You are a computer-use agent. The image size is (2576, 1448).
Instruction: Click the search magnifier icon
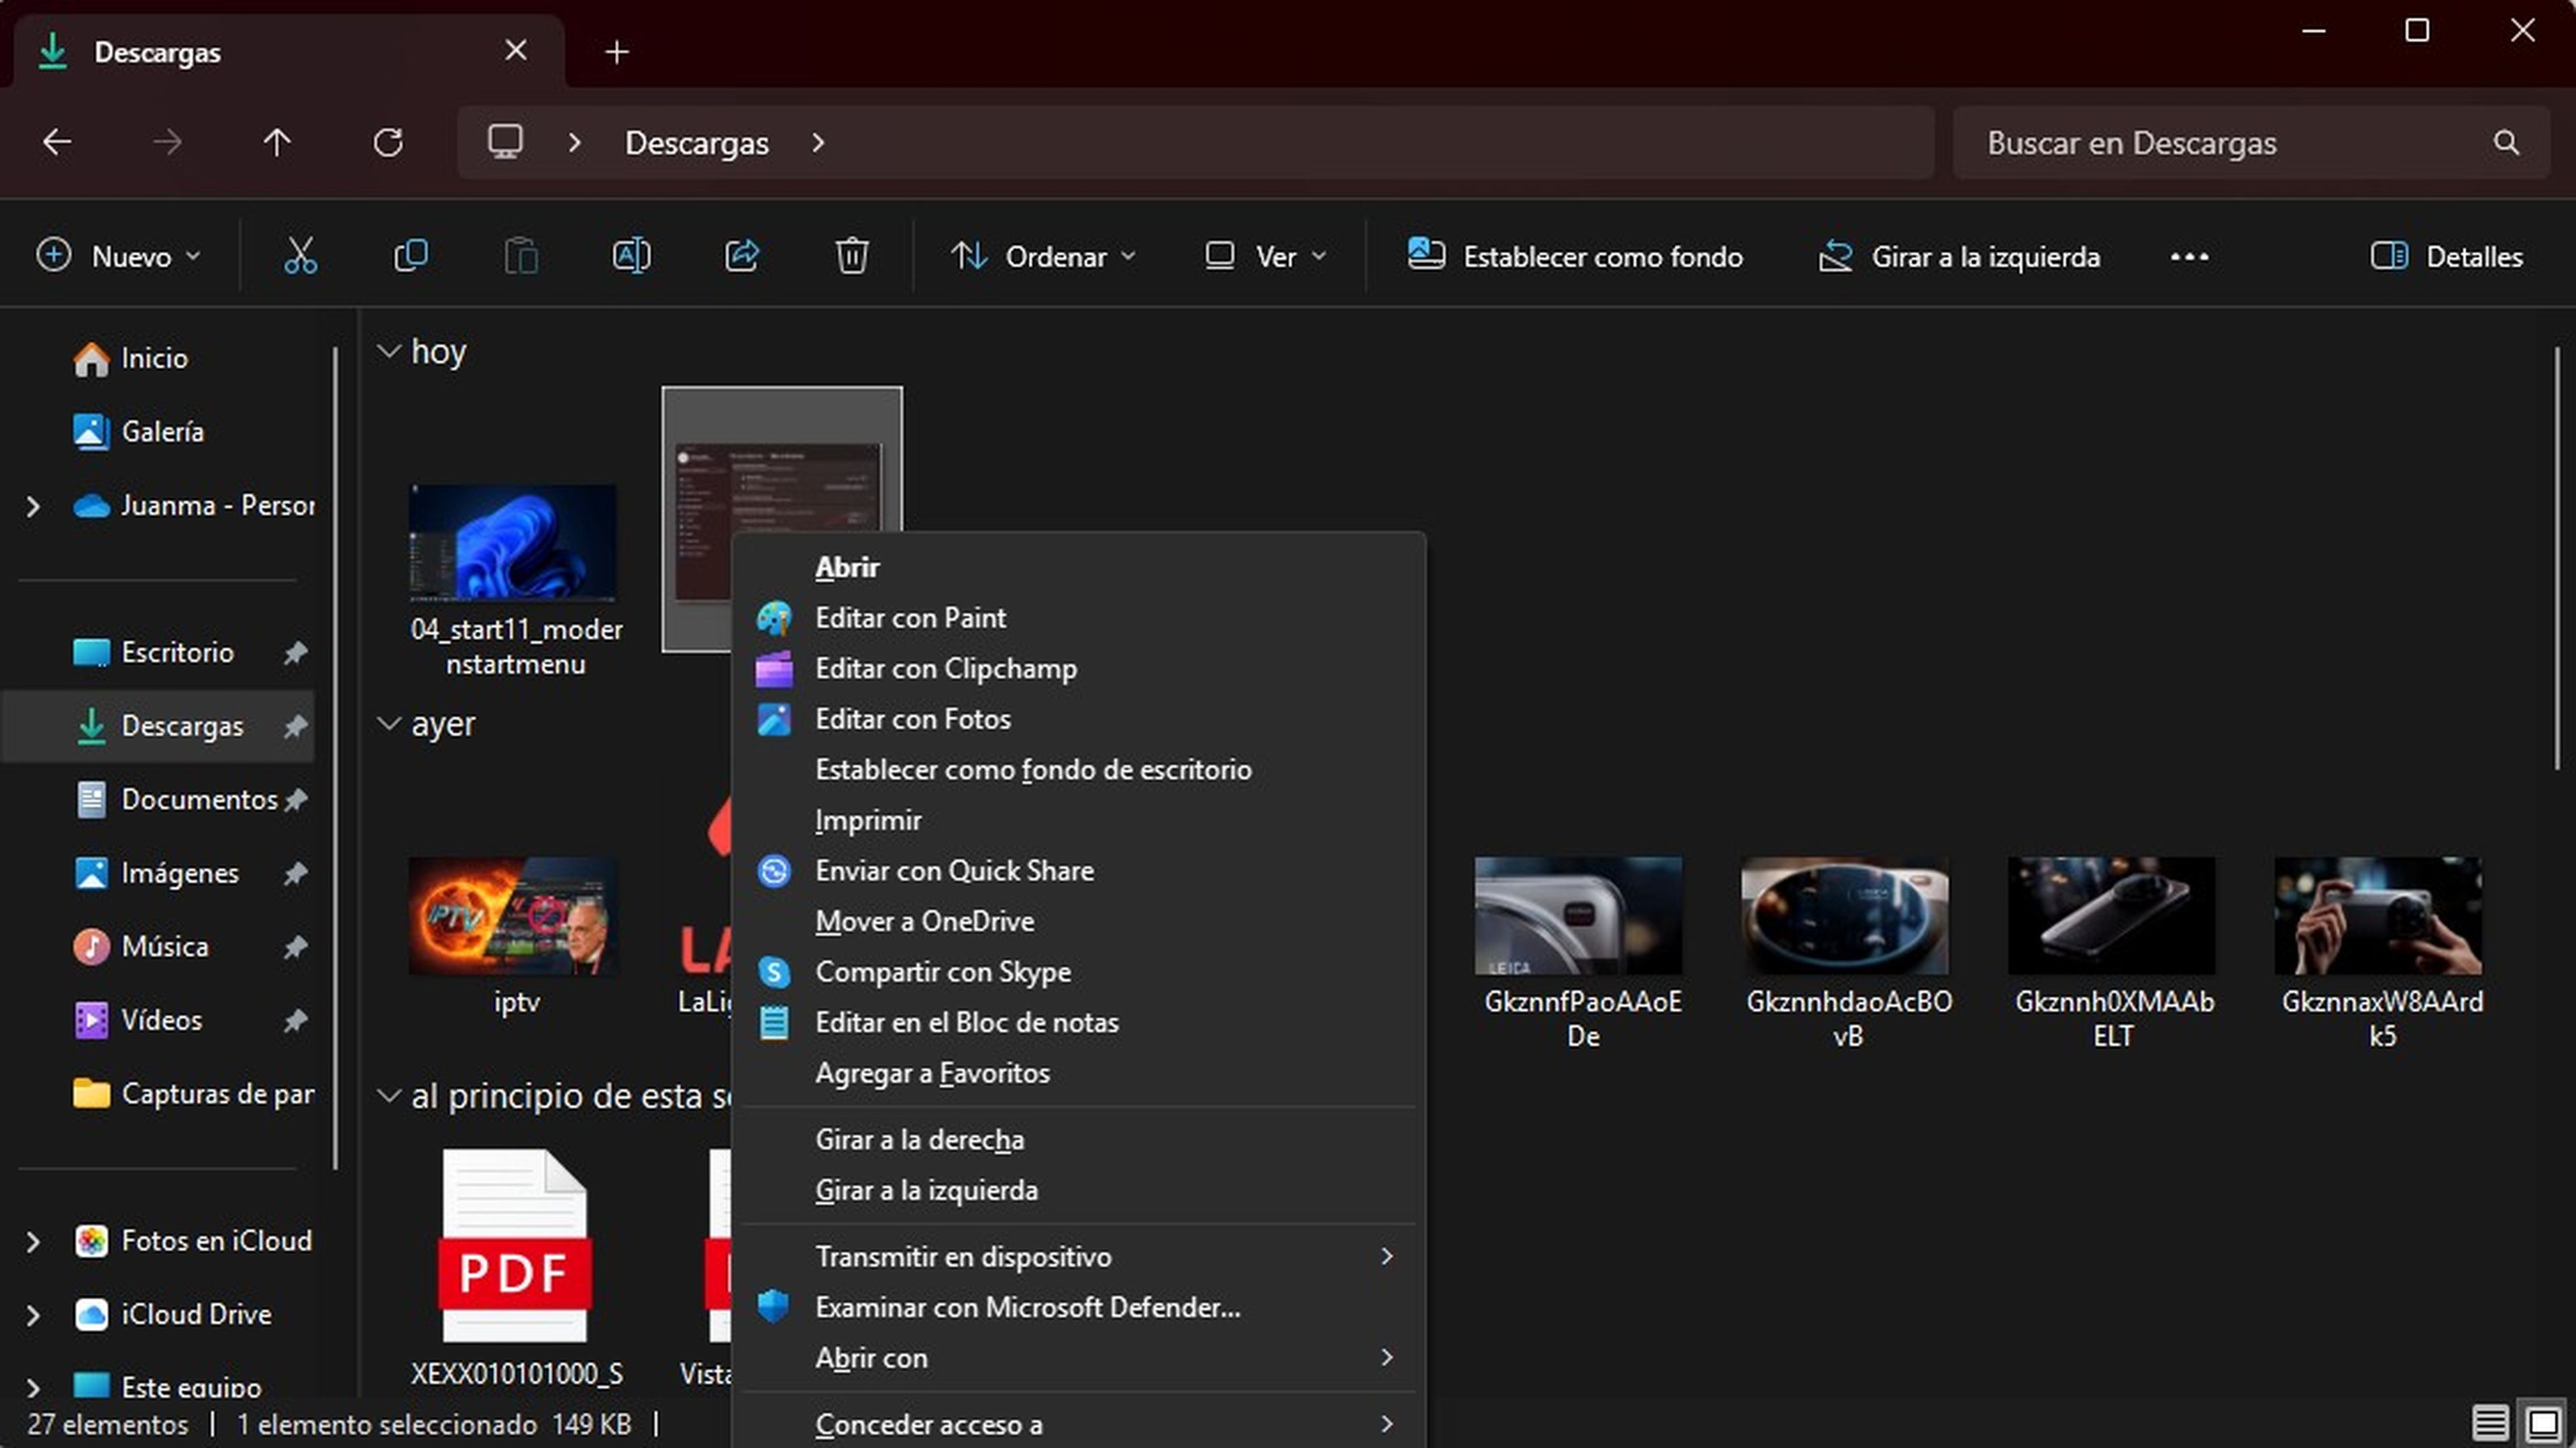click(2506, 142)
